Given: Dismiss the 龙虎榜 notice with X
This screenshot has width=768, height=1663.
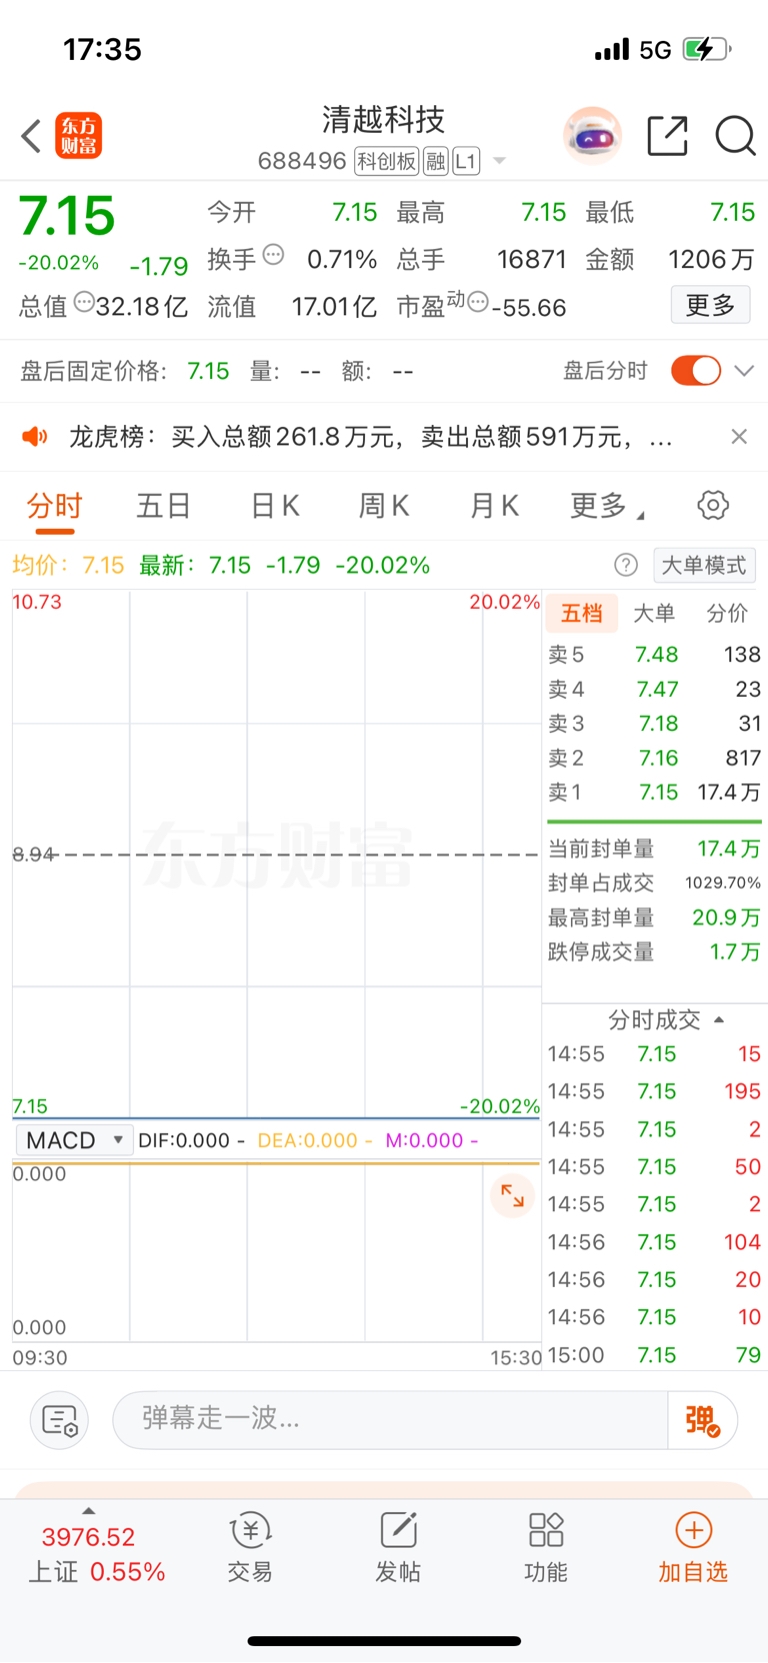Looking at the screenshot, I should coord(739,436).
